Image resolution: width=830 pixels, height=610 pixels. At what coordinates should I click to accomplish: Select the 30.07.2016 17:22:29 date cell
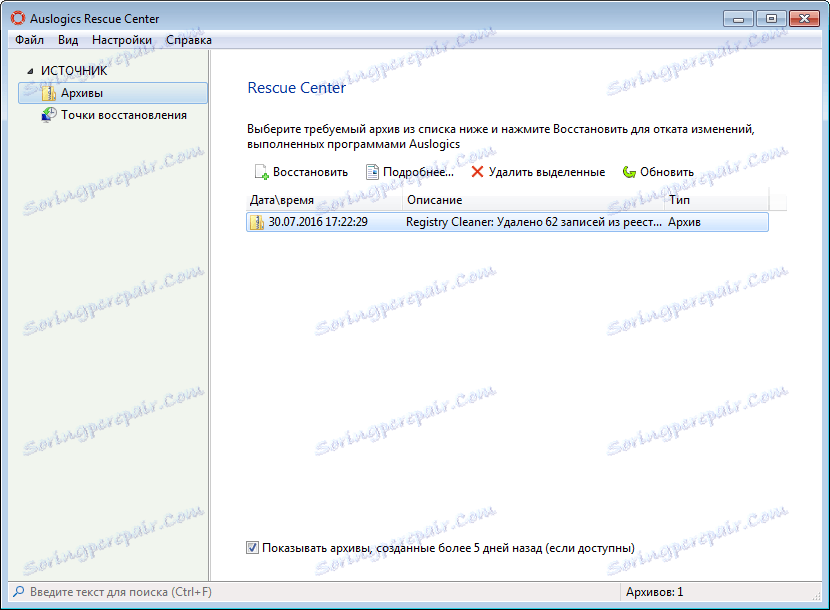pos(318,222)
